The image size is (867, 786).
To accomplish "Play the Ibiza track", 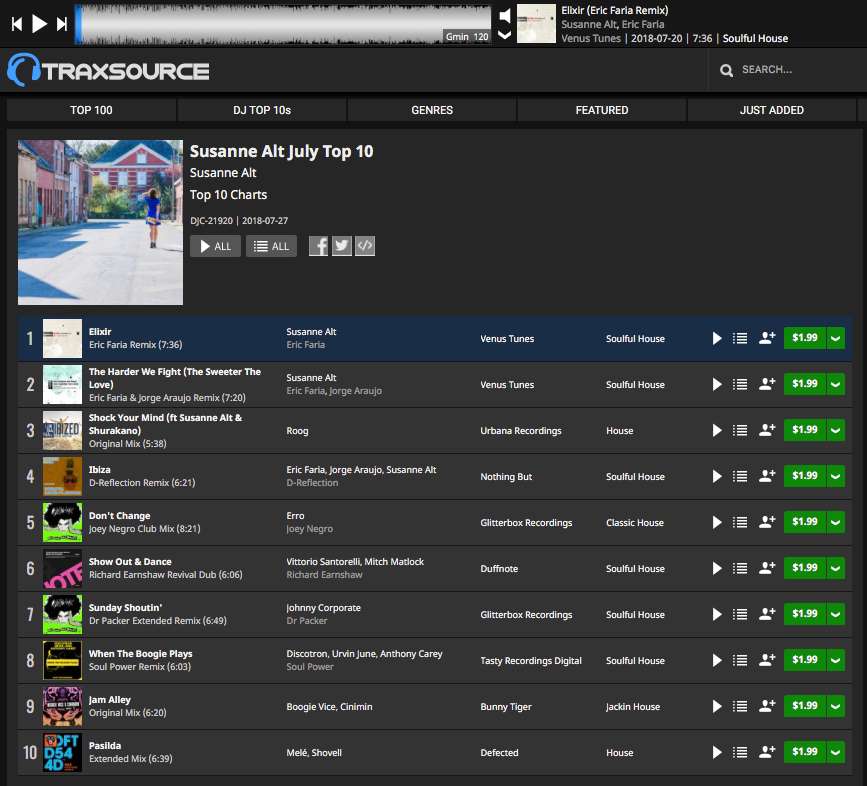I will [x=717, y=476].
